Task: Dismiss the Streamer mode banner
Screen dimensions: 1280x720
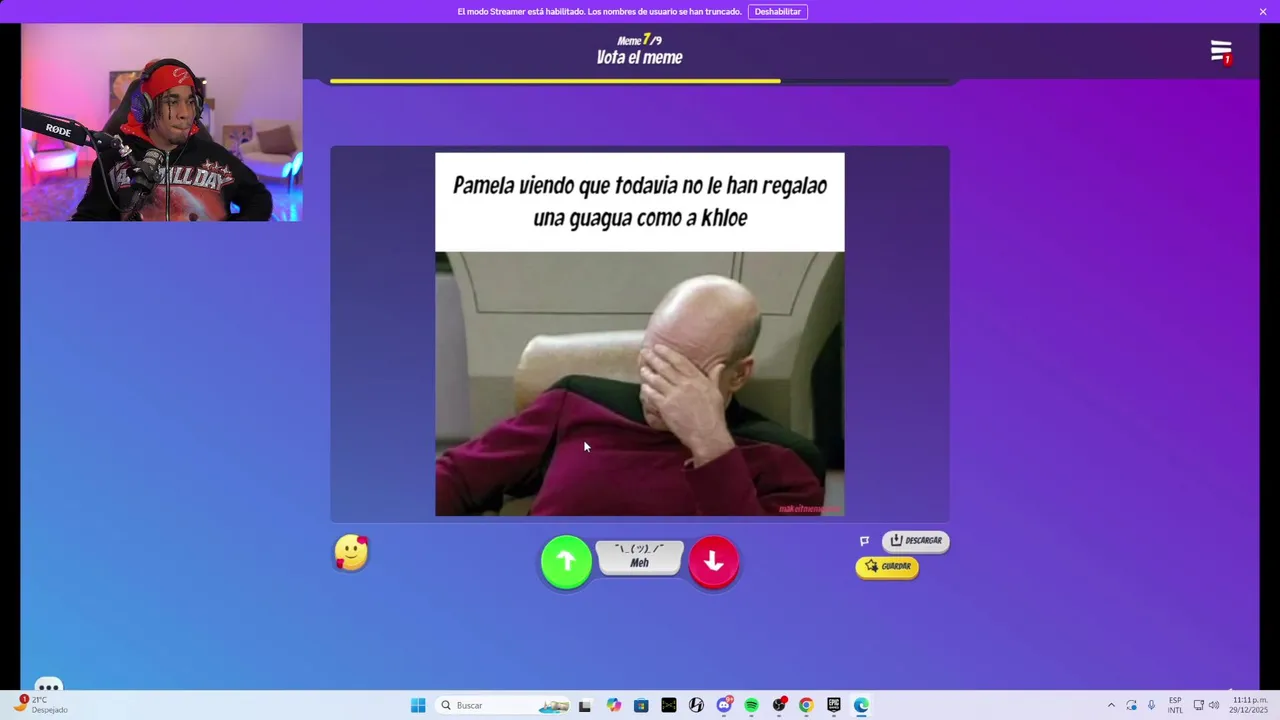Action: tap(1263, 12)
